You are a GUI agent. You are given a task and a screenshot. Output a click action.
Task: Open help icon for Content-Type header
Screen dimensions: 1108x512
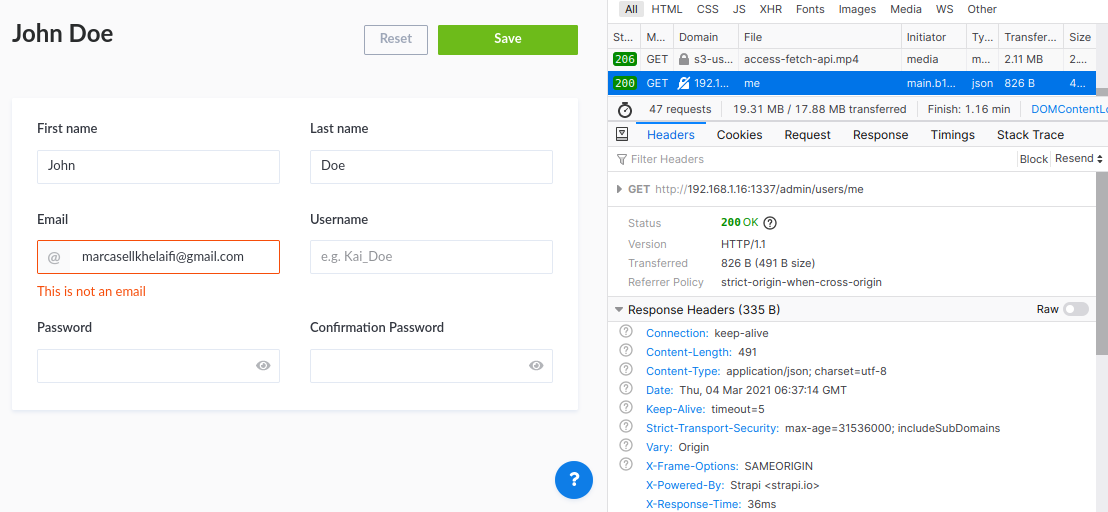625,370
